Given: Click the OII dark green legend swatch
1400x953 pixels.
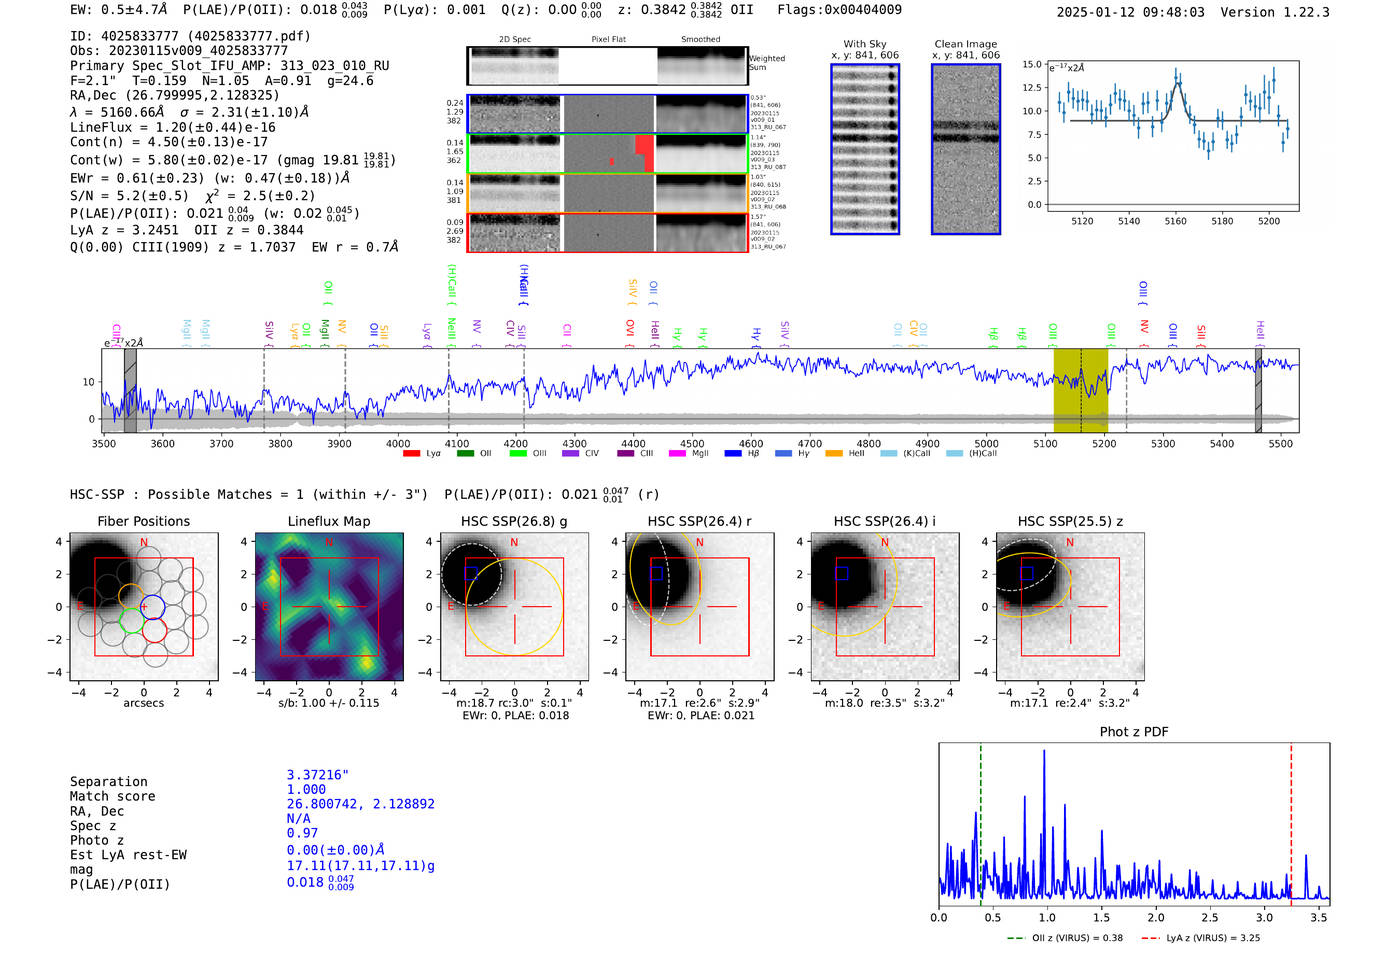Looking at the screenshot, I should (x=465, y=454).
